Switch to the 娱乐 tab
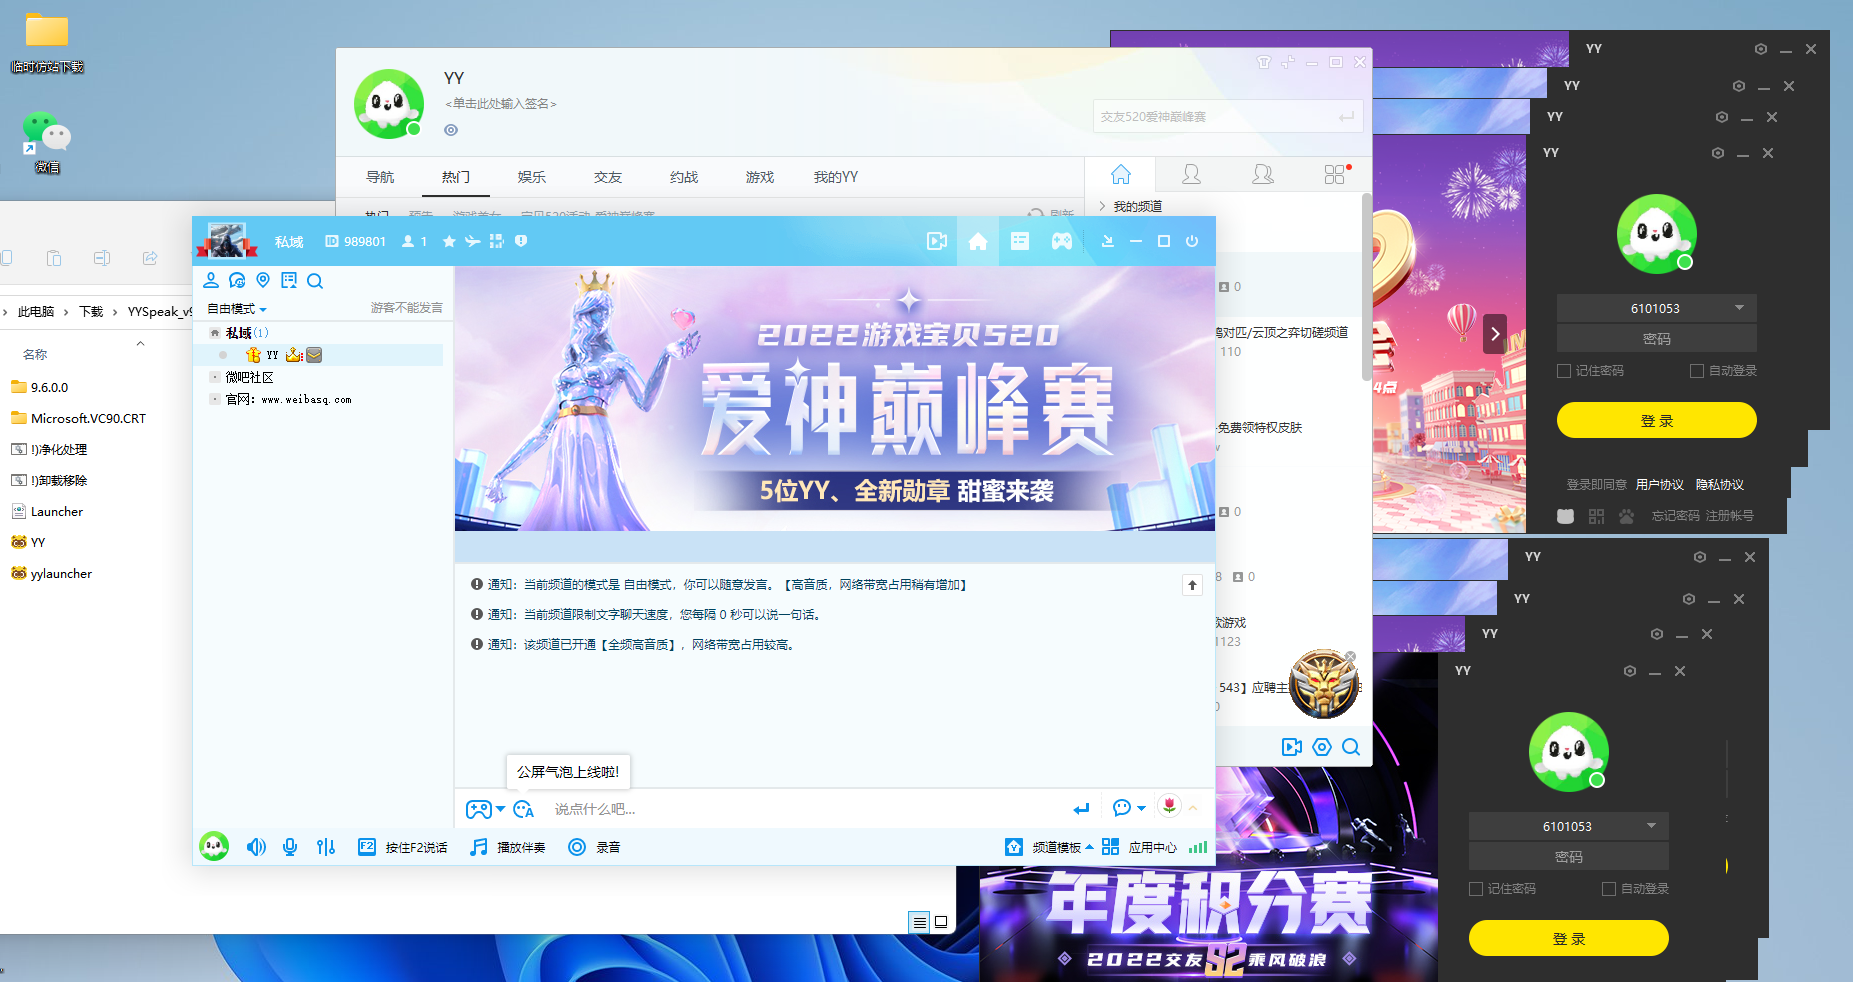1853x982 pixels. point(532,177)
